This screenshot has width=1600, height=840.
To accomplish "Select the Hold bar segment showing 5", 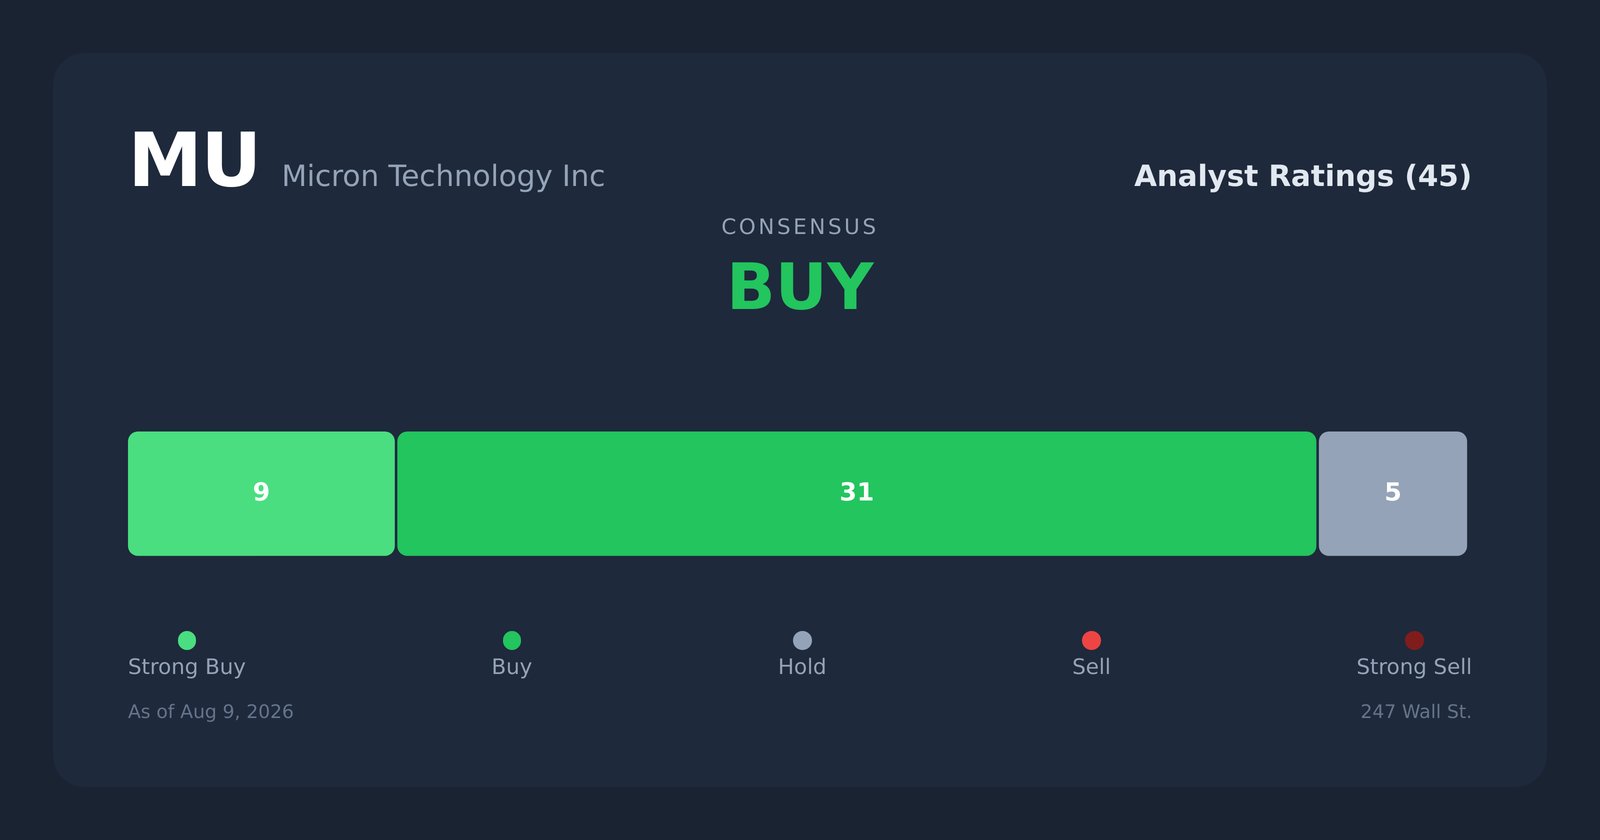I will [x=1393, y=494].
